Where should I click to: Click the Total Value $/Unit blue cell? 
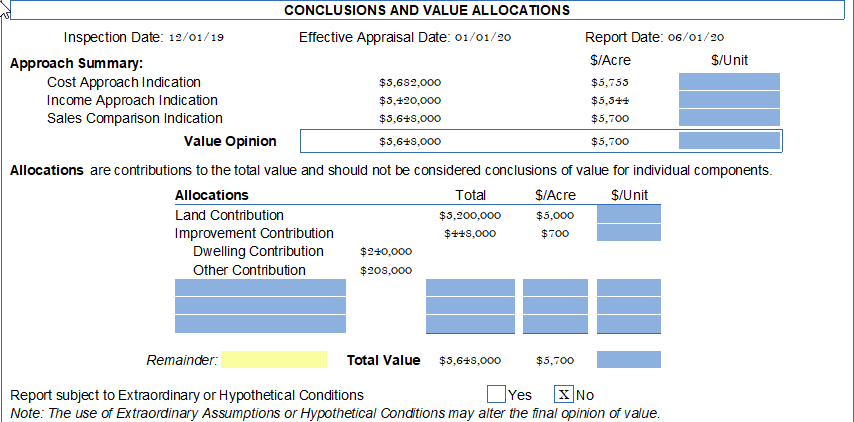[628, 360]
